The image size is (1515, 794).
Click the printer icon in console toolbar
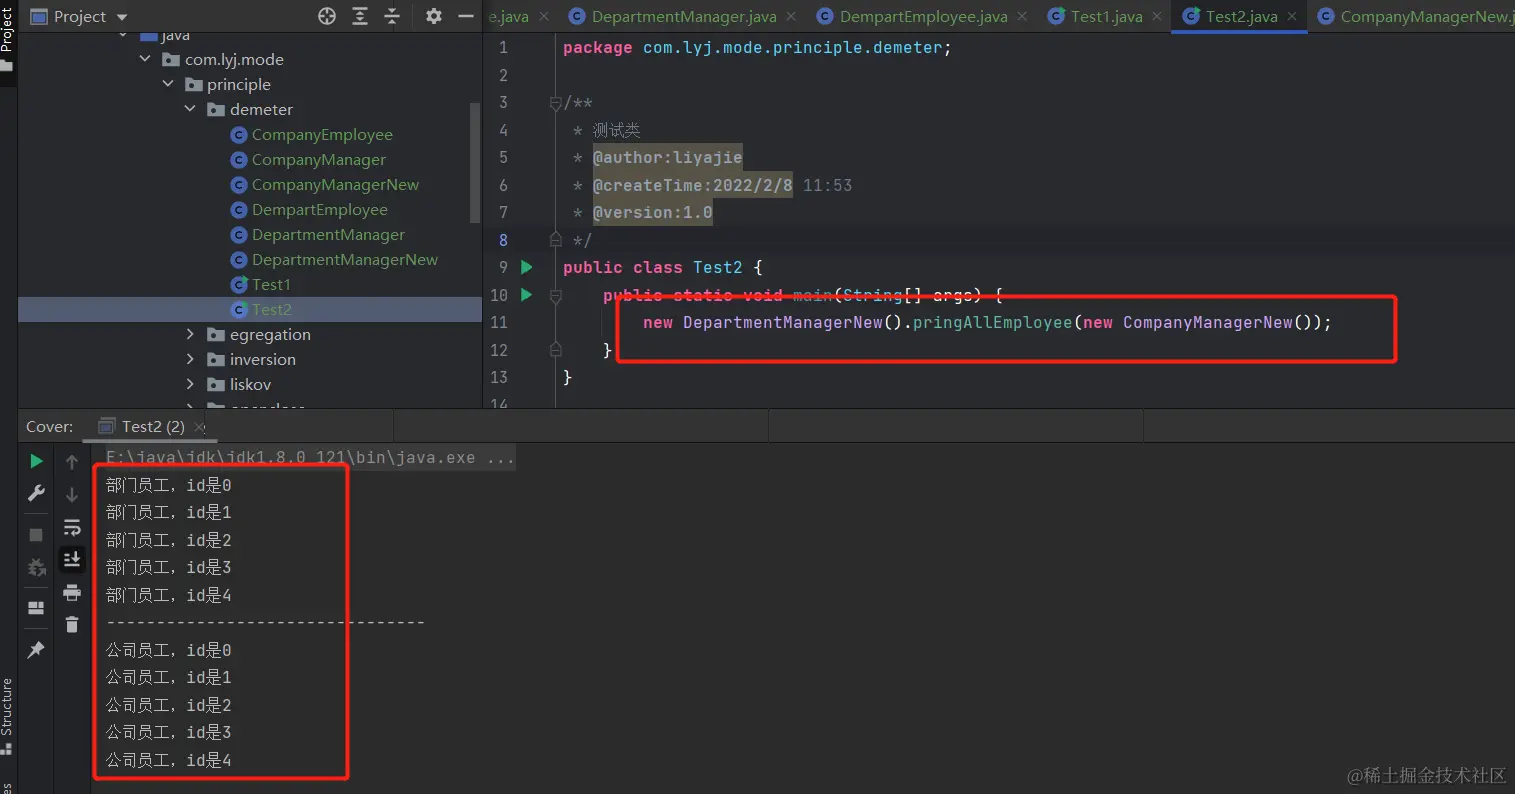tap(72, 592)
